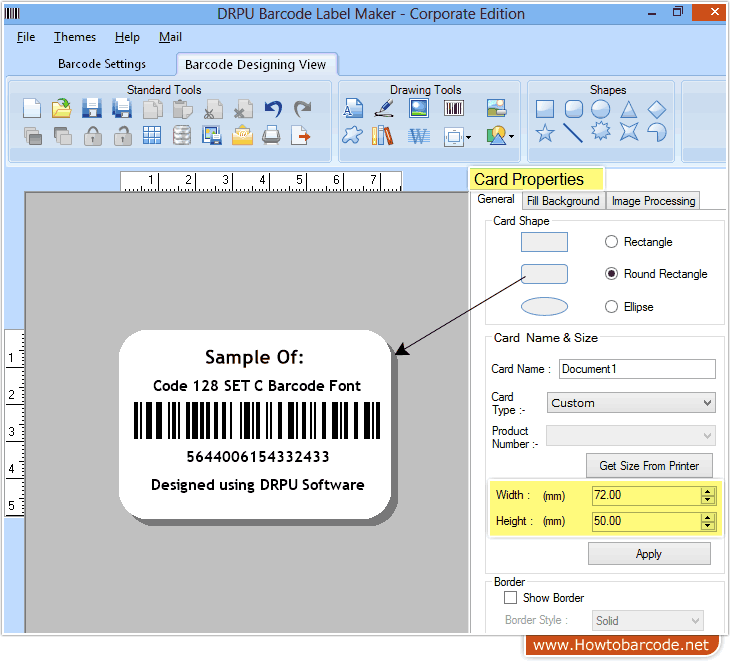The height and width of the screenshot is (662, 730).
Task: Expand the shapes picture tool dropdown arrow
Action: coord(511,136)
